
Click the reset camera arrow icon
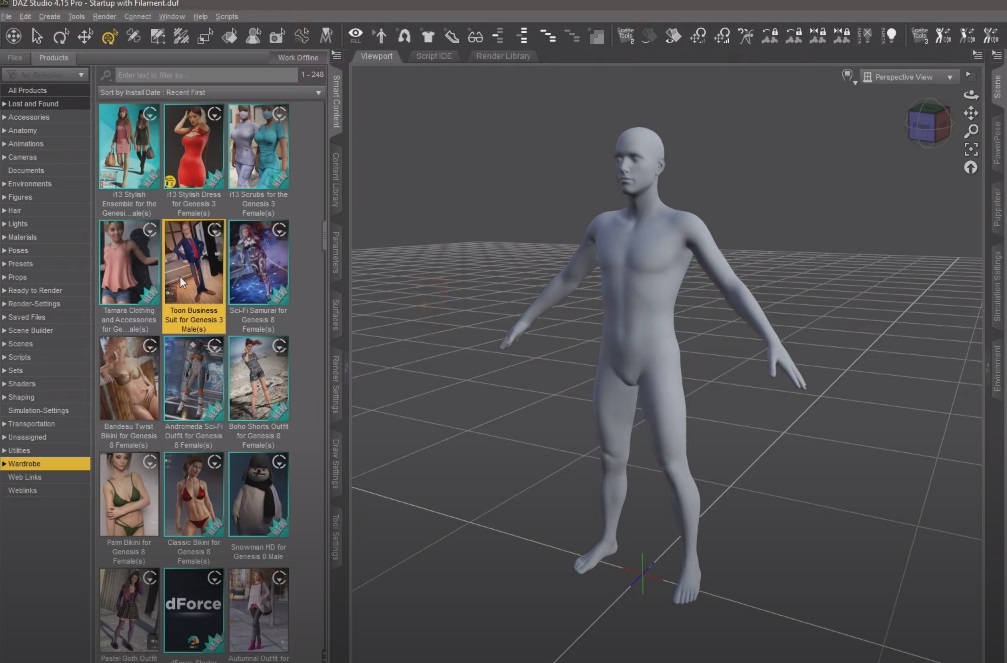[970, 168]
